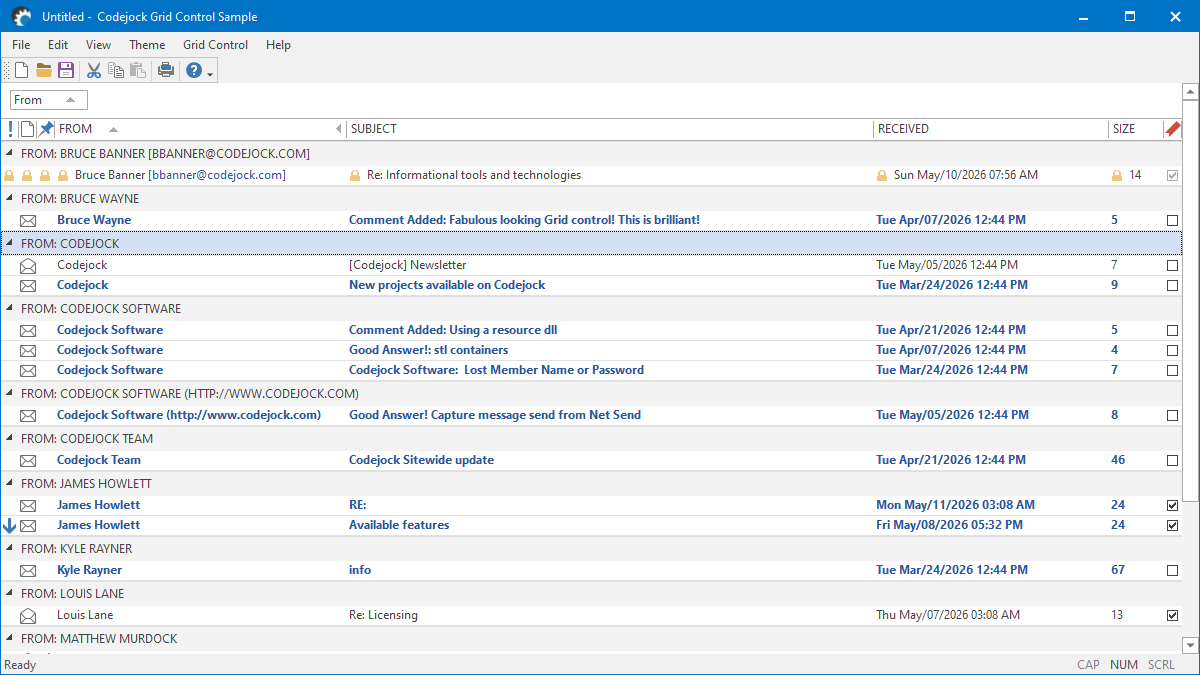This screenshot has height=675, width=1200.
Task: Click the blue pin column header
Action: pos(46,129)
